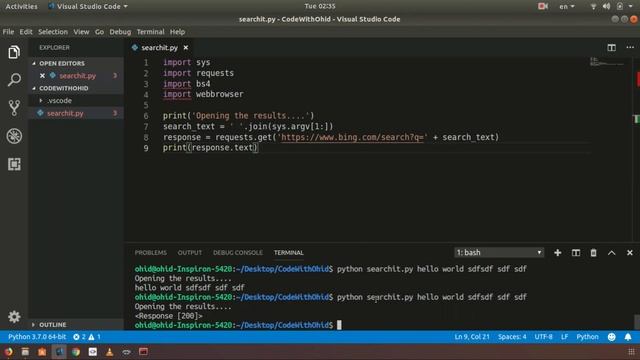Select the searchit.py editor tab
The width and height of the screenshot is (640, 360).
coord(159,48)
